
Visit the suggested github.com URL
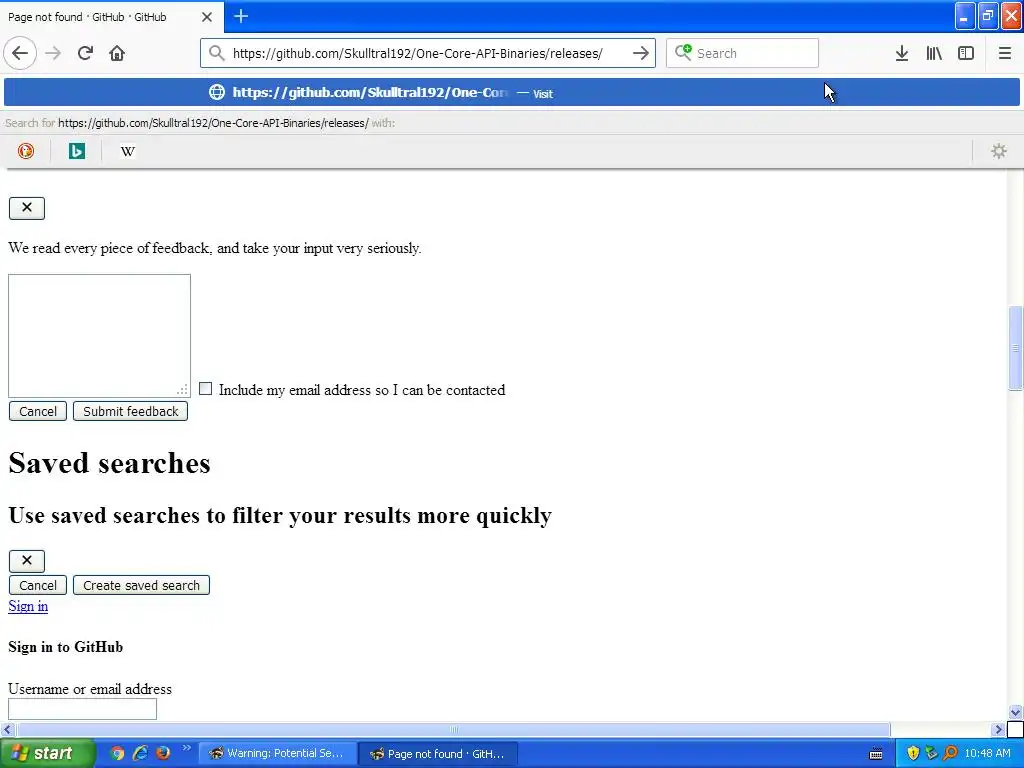[512, 93]
